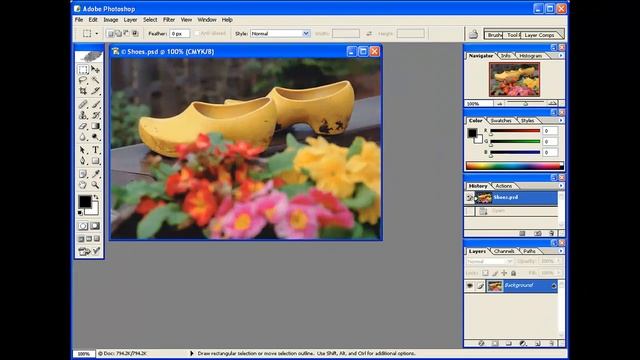This screenshot has width=640, height=360.
Task: Hide the Background layer eye icon
Action: point(470,286)
